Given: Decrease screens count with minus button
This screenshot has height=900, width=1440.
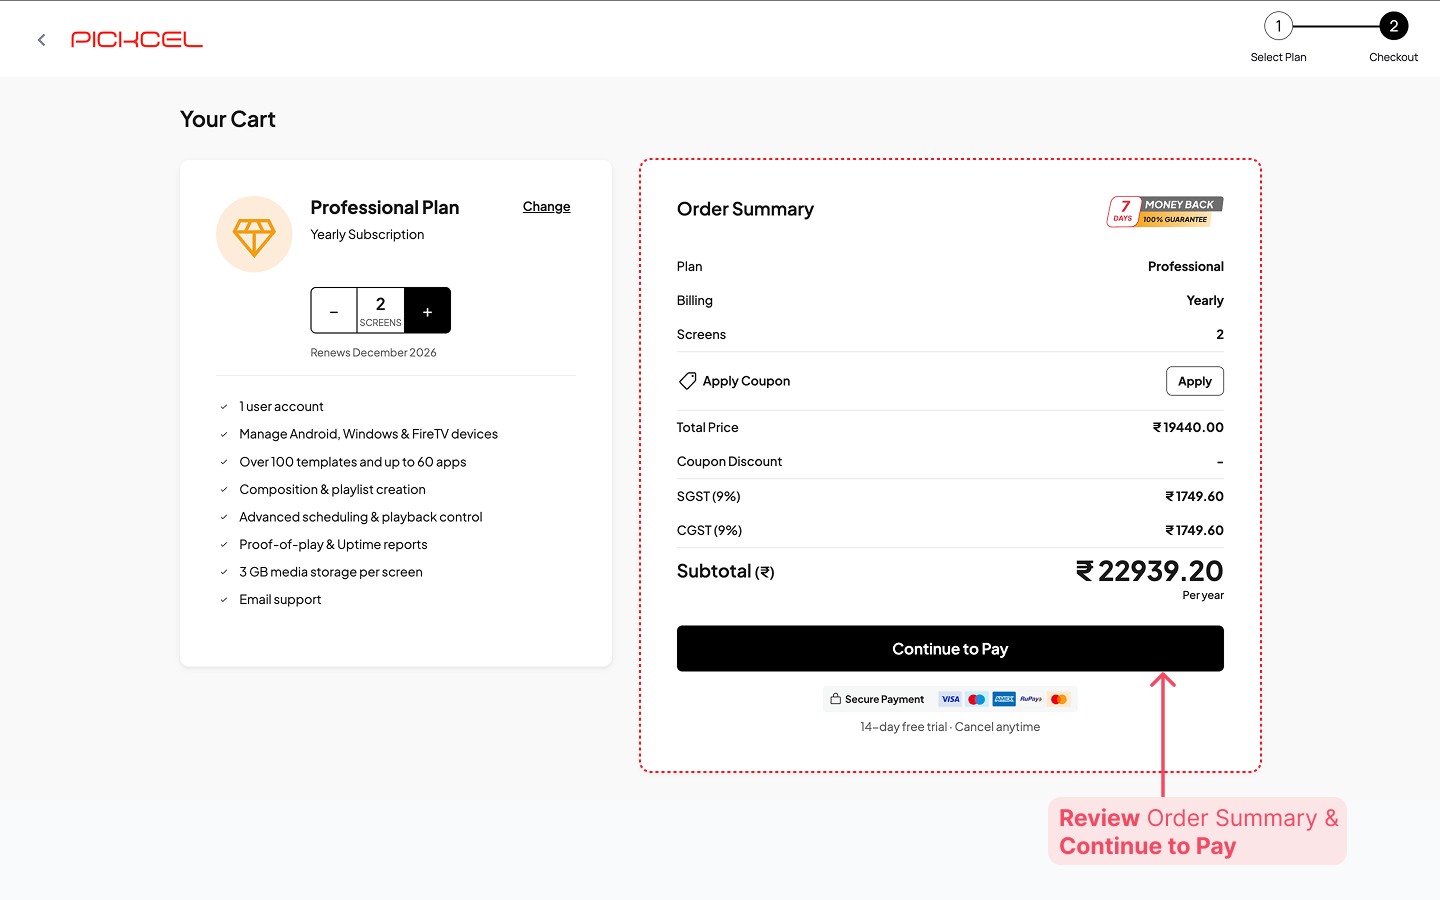Looking at the screenshot, I should (334, 311).
